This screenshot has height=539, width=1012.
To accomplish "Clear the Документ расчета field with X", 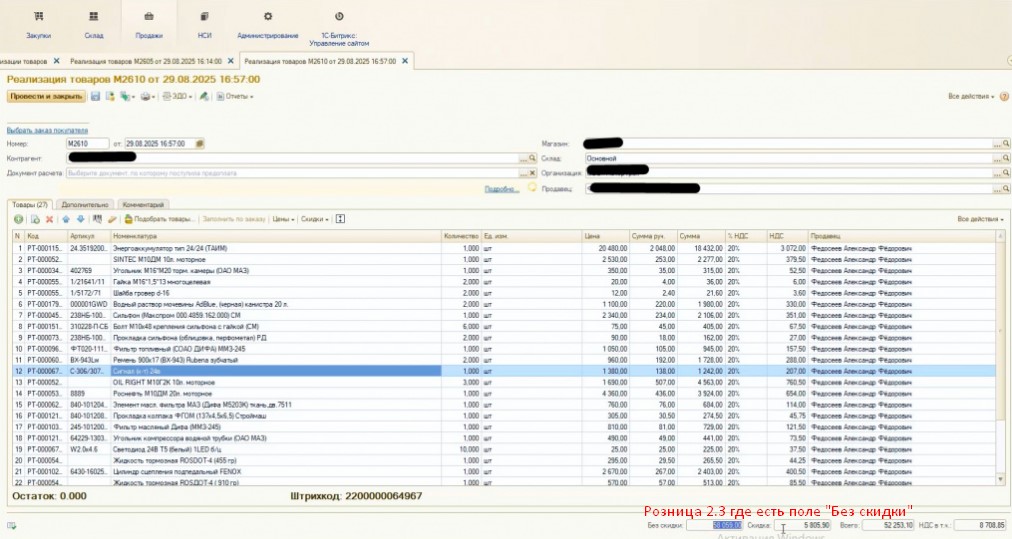I will (x=532, y=173).
